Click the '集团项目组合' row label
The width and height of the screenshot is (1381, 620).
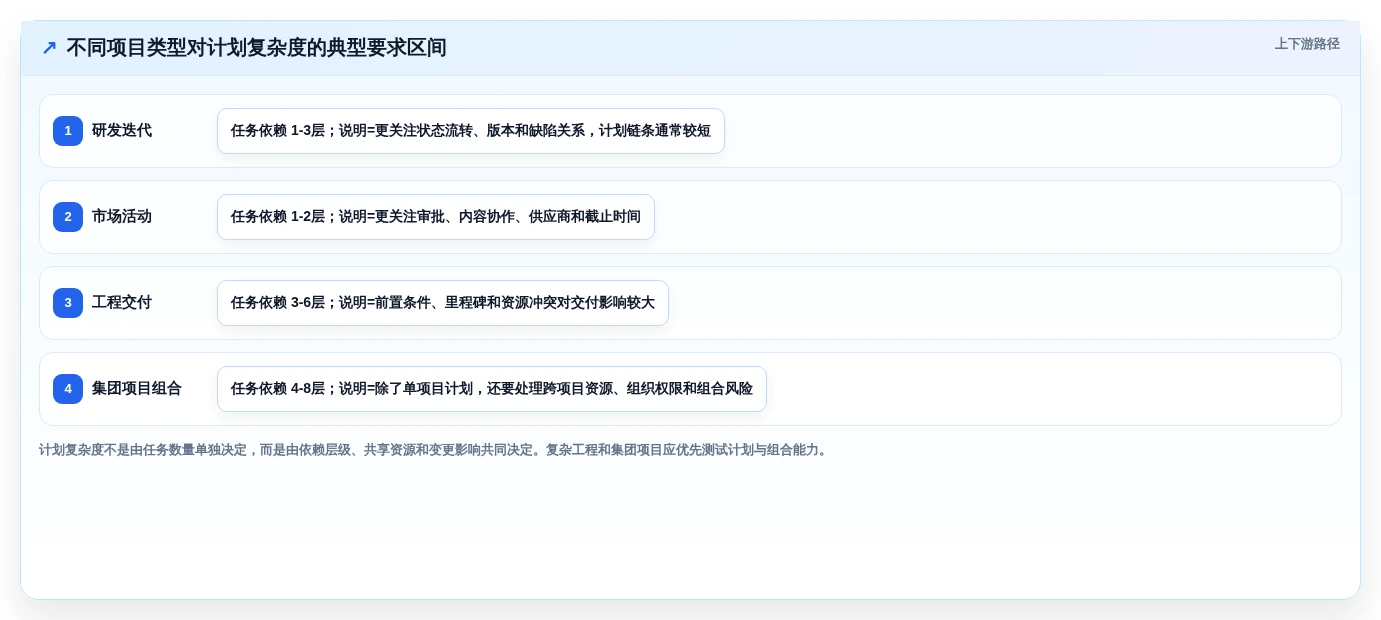[x=137, y=389]
